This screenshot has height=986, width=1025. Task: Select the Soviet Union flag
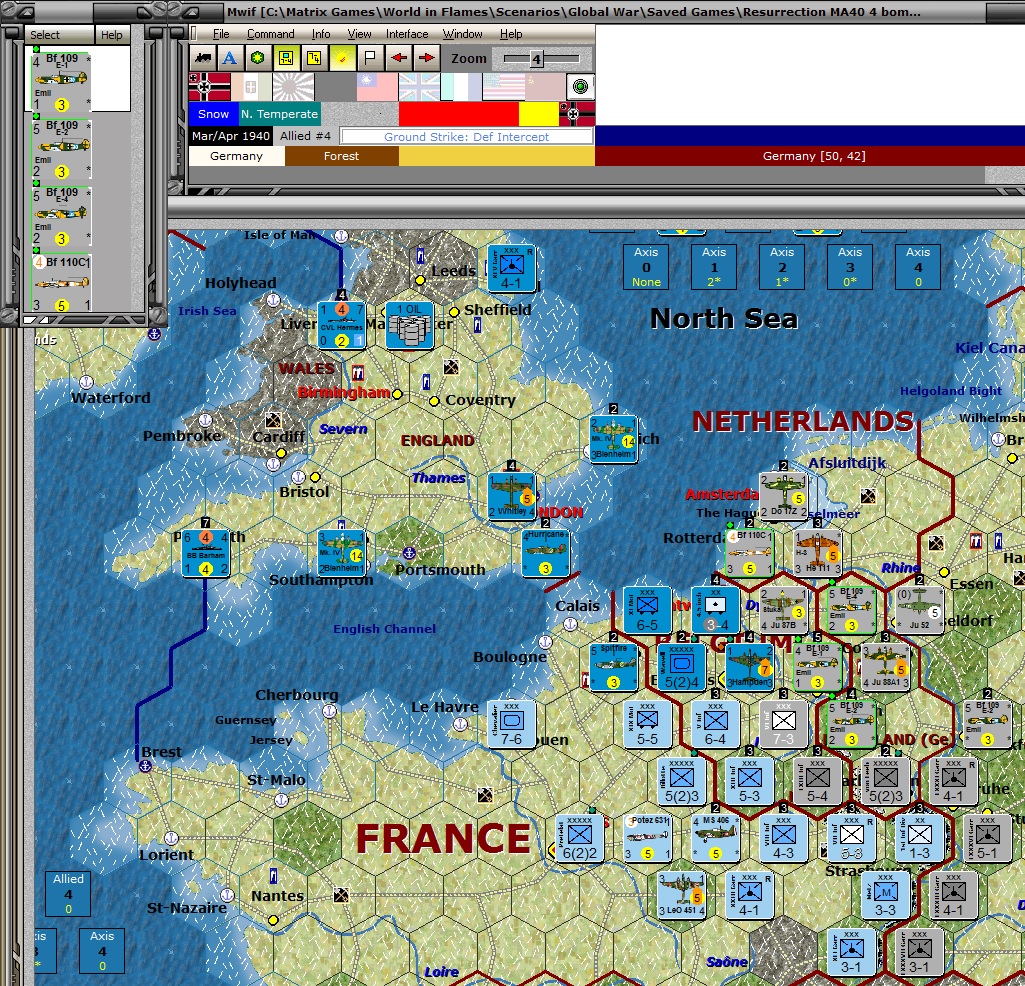pyautogui.click(x=545, y=86)
